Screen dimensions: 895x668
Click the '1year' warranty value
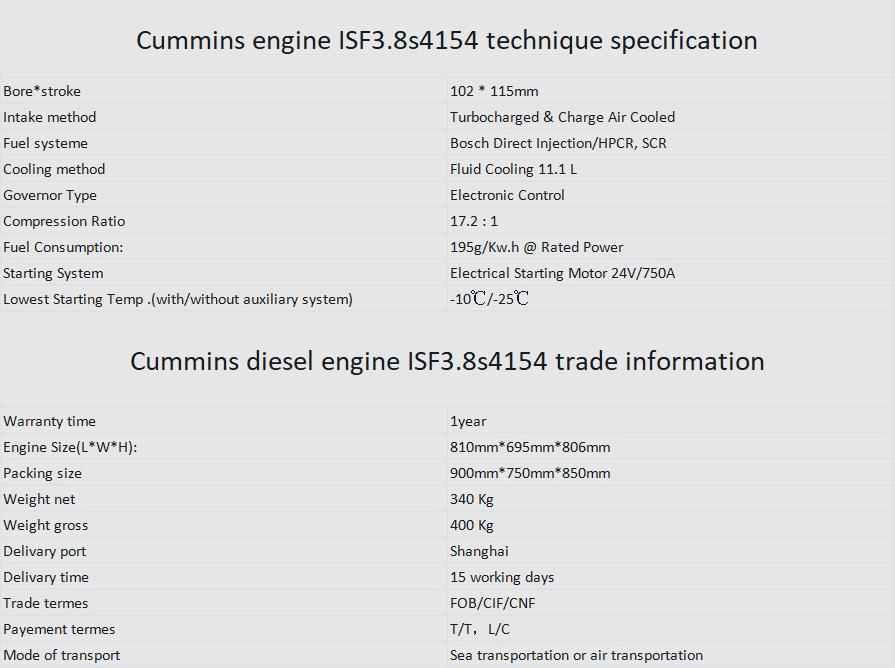click(x=468, y=421)
